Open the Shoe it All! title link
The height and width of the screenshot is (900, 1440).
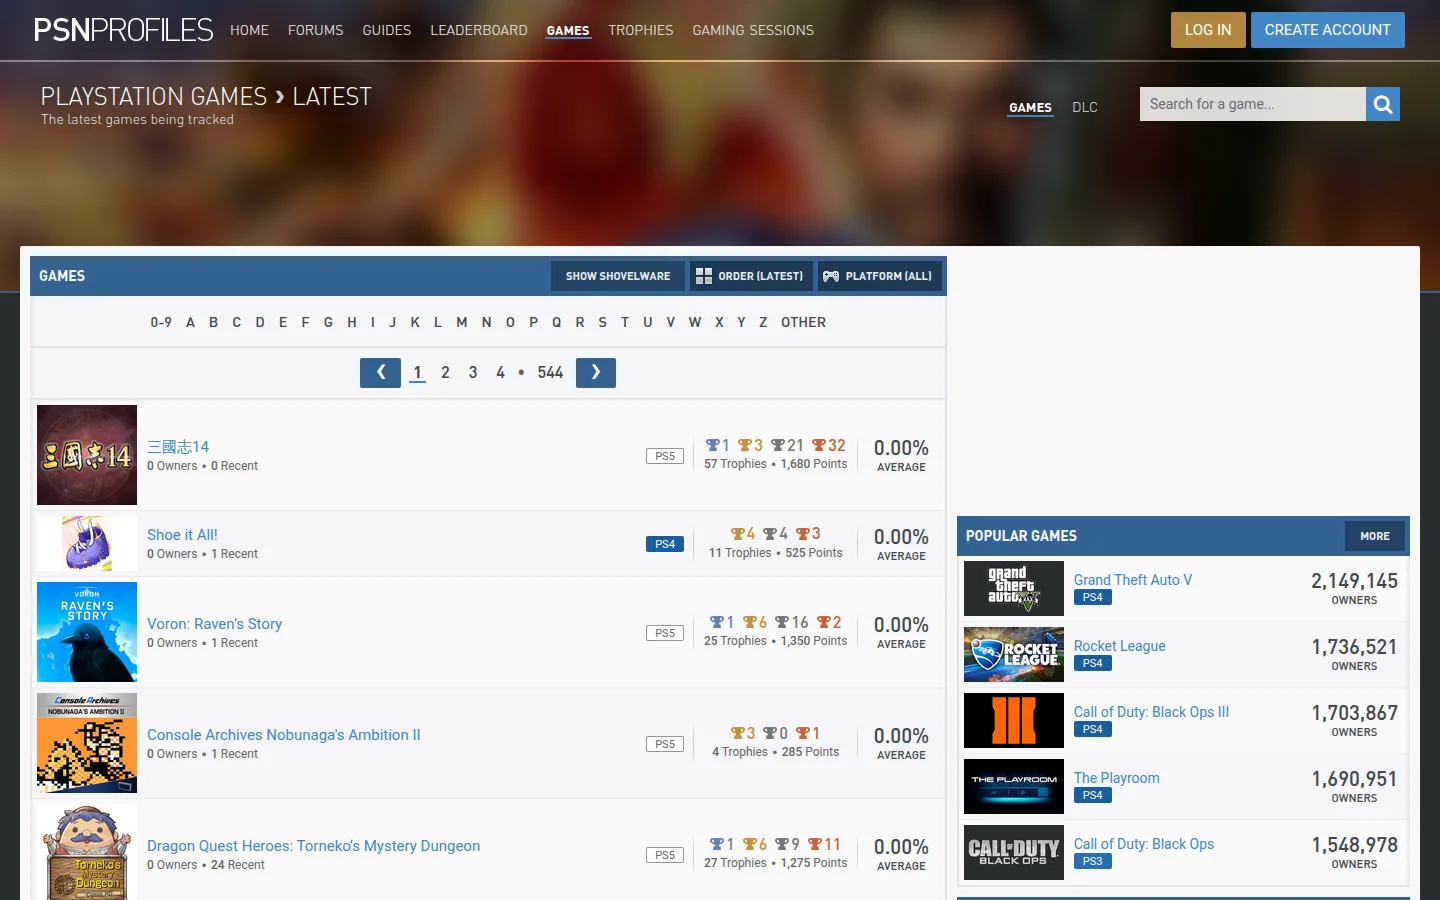(x=182, y=535)
